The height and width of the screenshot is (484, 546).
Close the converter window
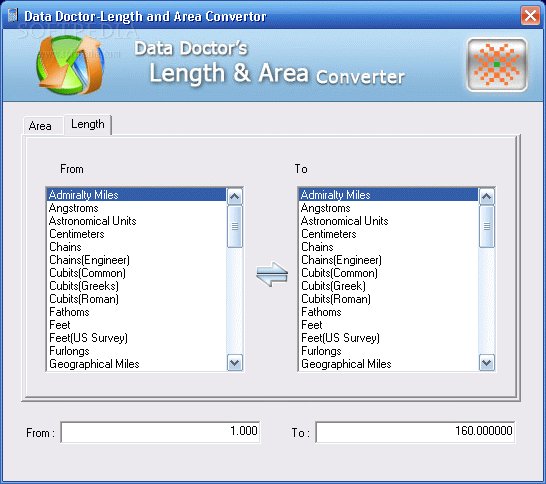[530, 16]
